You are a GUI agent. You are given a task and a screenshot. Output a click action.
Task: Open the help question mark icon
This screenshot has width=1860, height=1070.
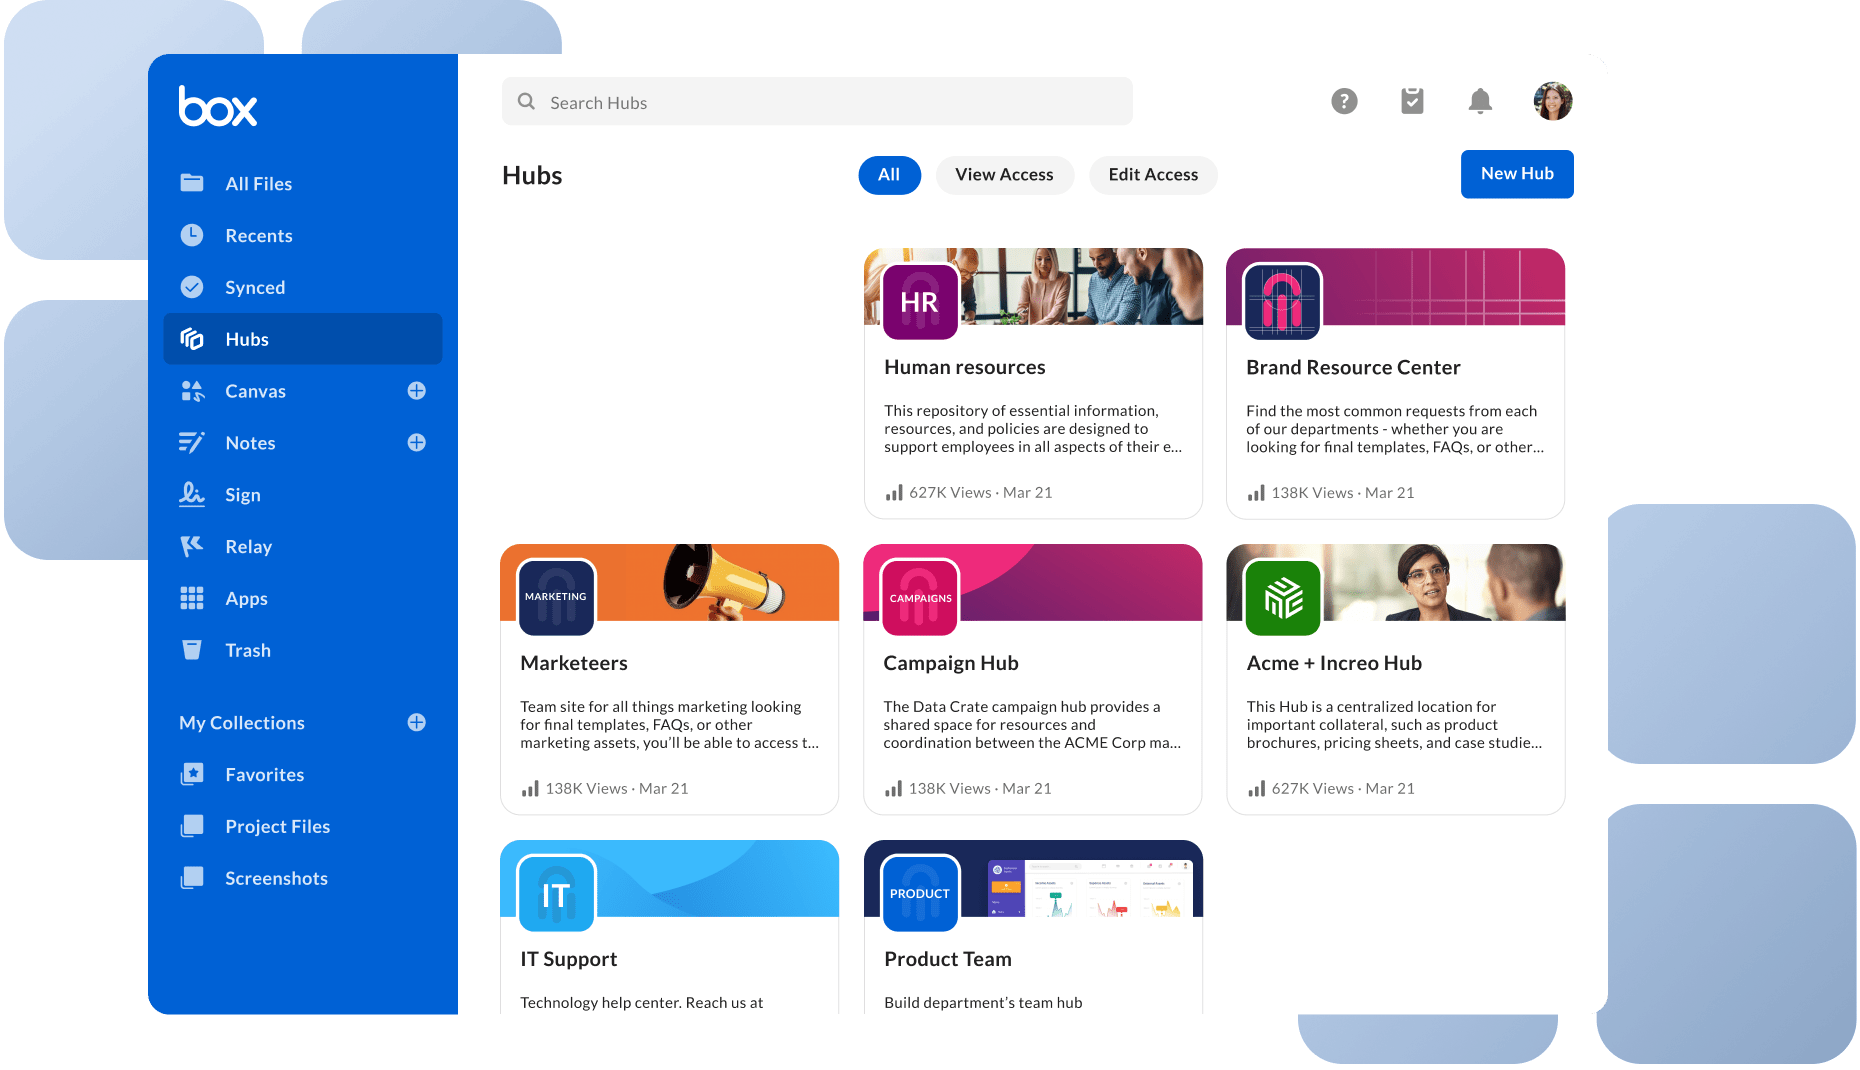click(1344, 101)
